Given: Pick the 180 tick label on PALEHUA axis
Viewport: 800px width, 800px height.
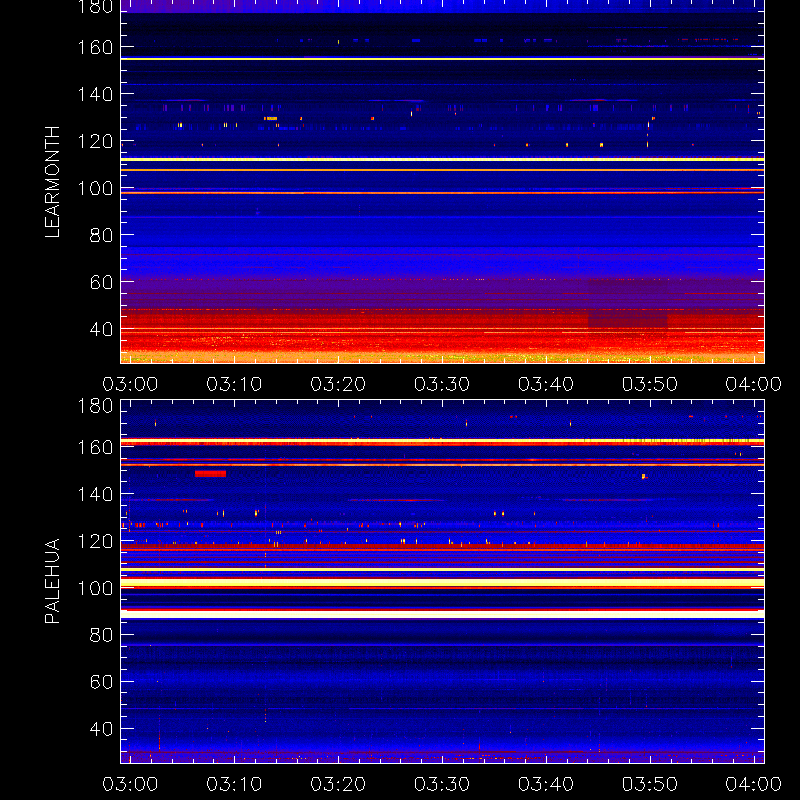Looking at the screenshot, I should pos(95,406).
